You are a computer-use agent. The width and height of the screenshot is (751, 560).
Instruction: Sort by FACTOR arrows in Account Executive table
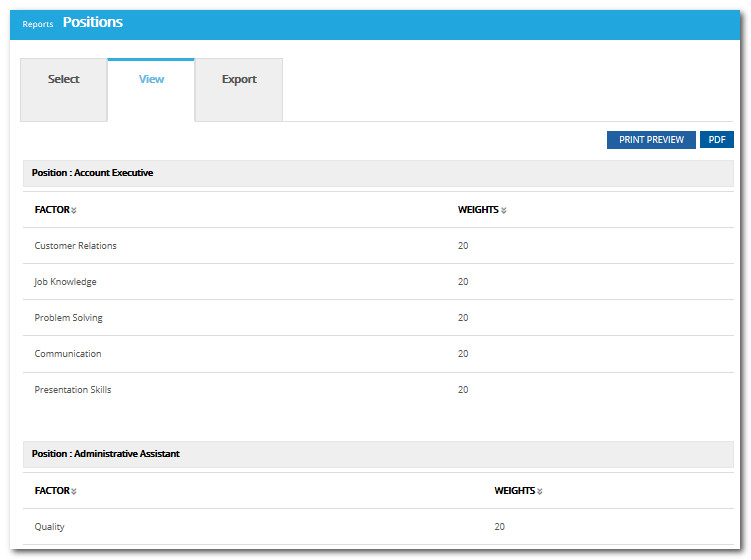(x=74, y=211)
